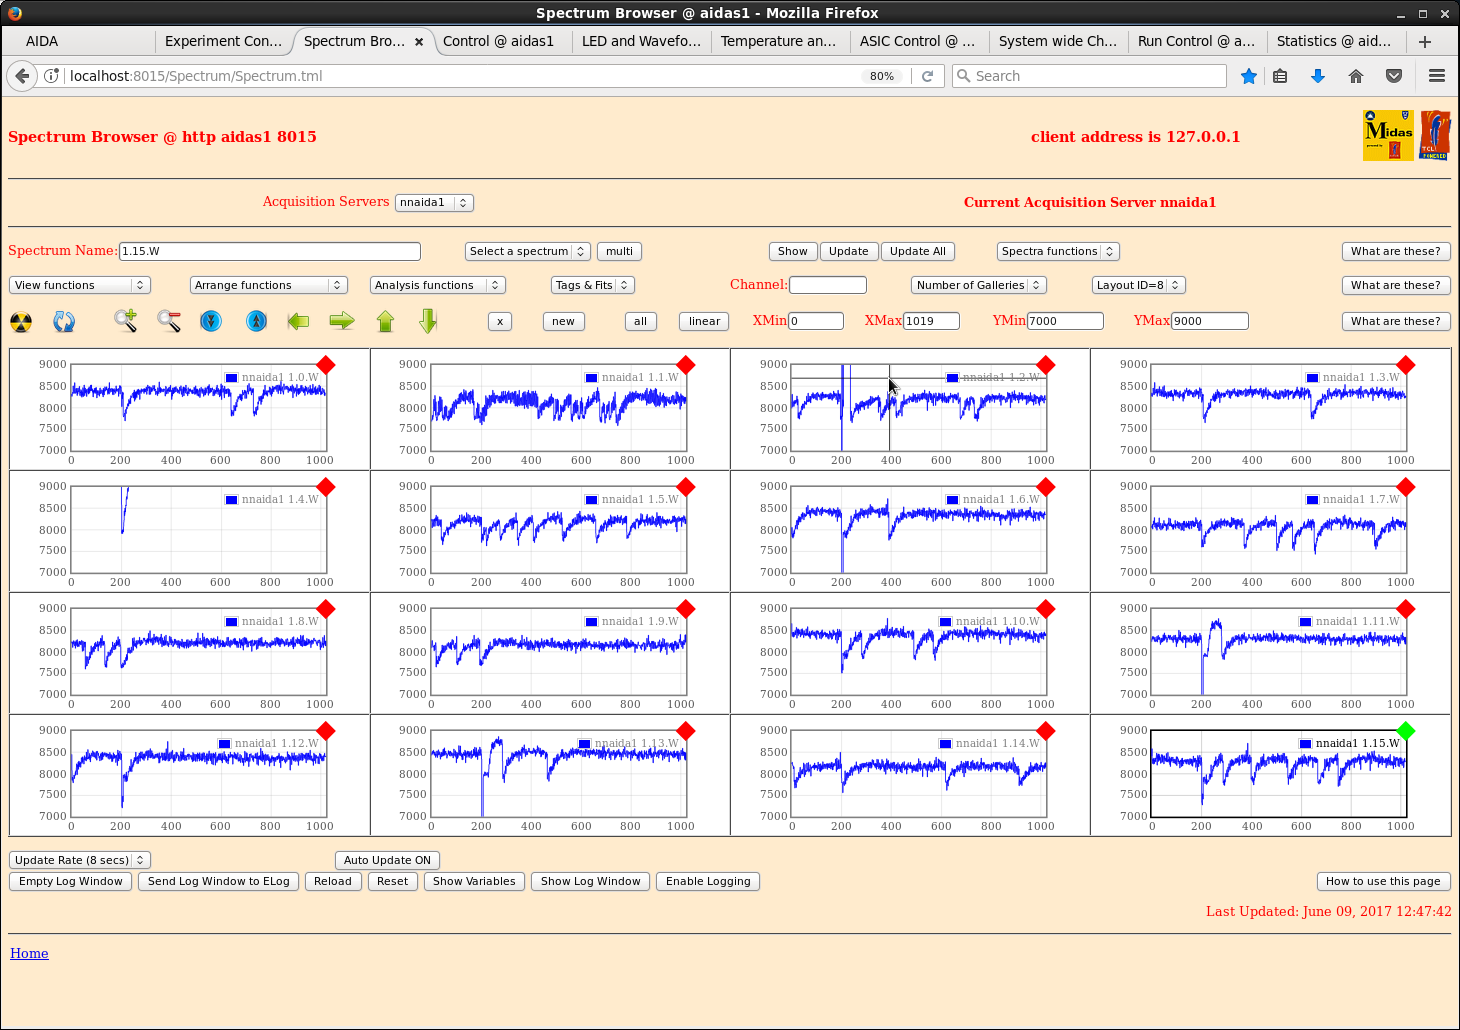Click the linear scale button

(705, 321)
